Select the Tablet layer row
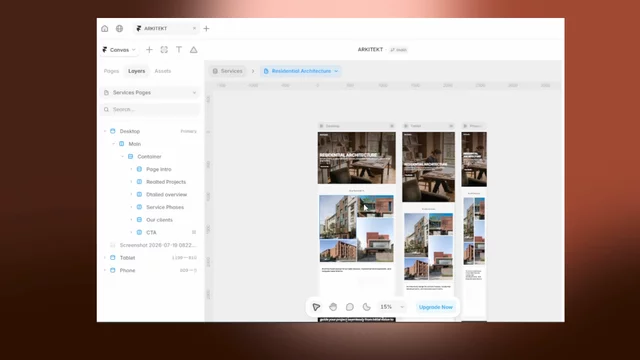The image size is (640, 360). (150, 258)
